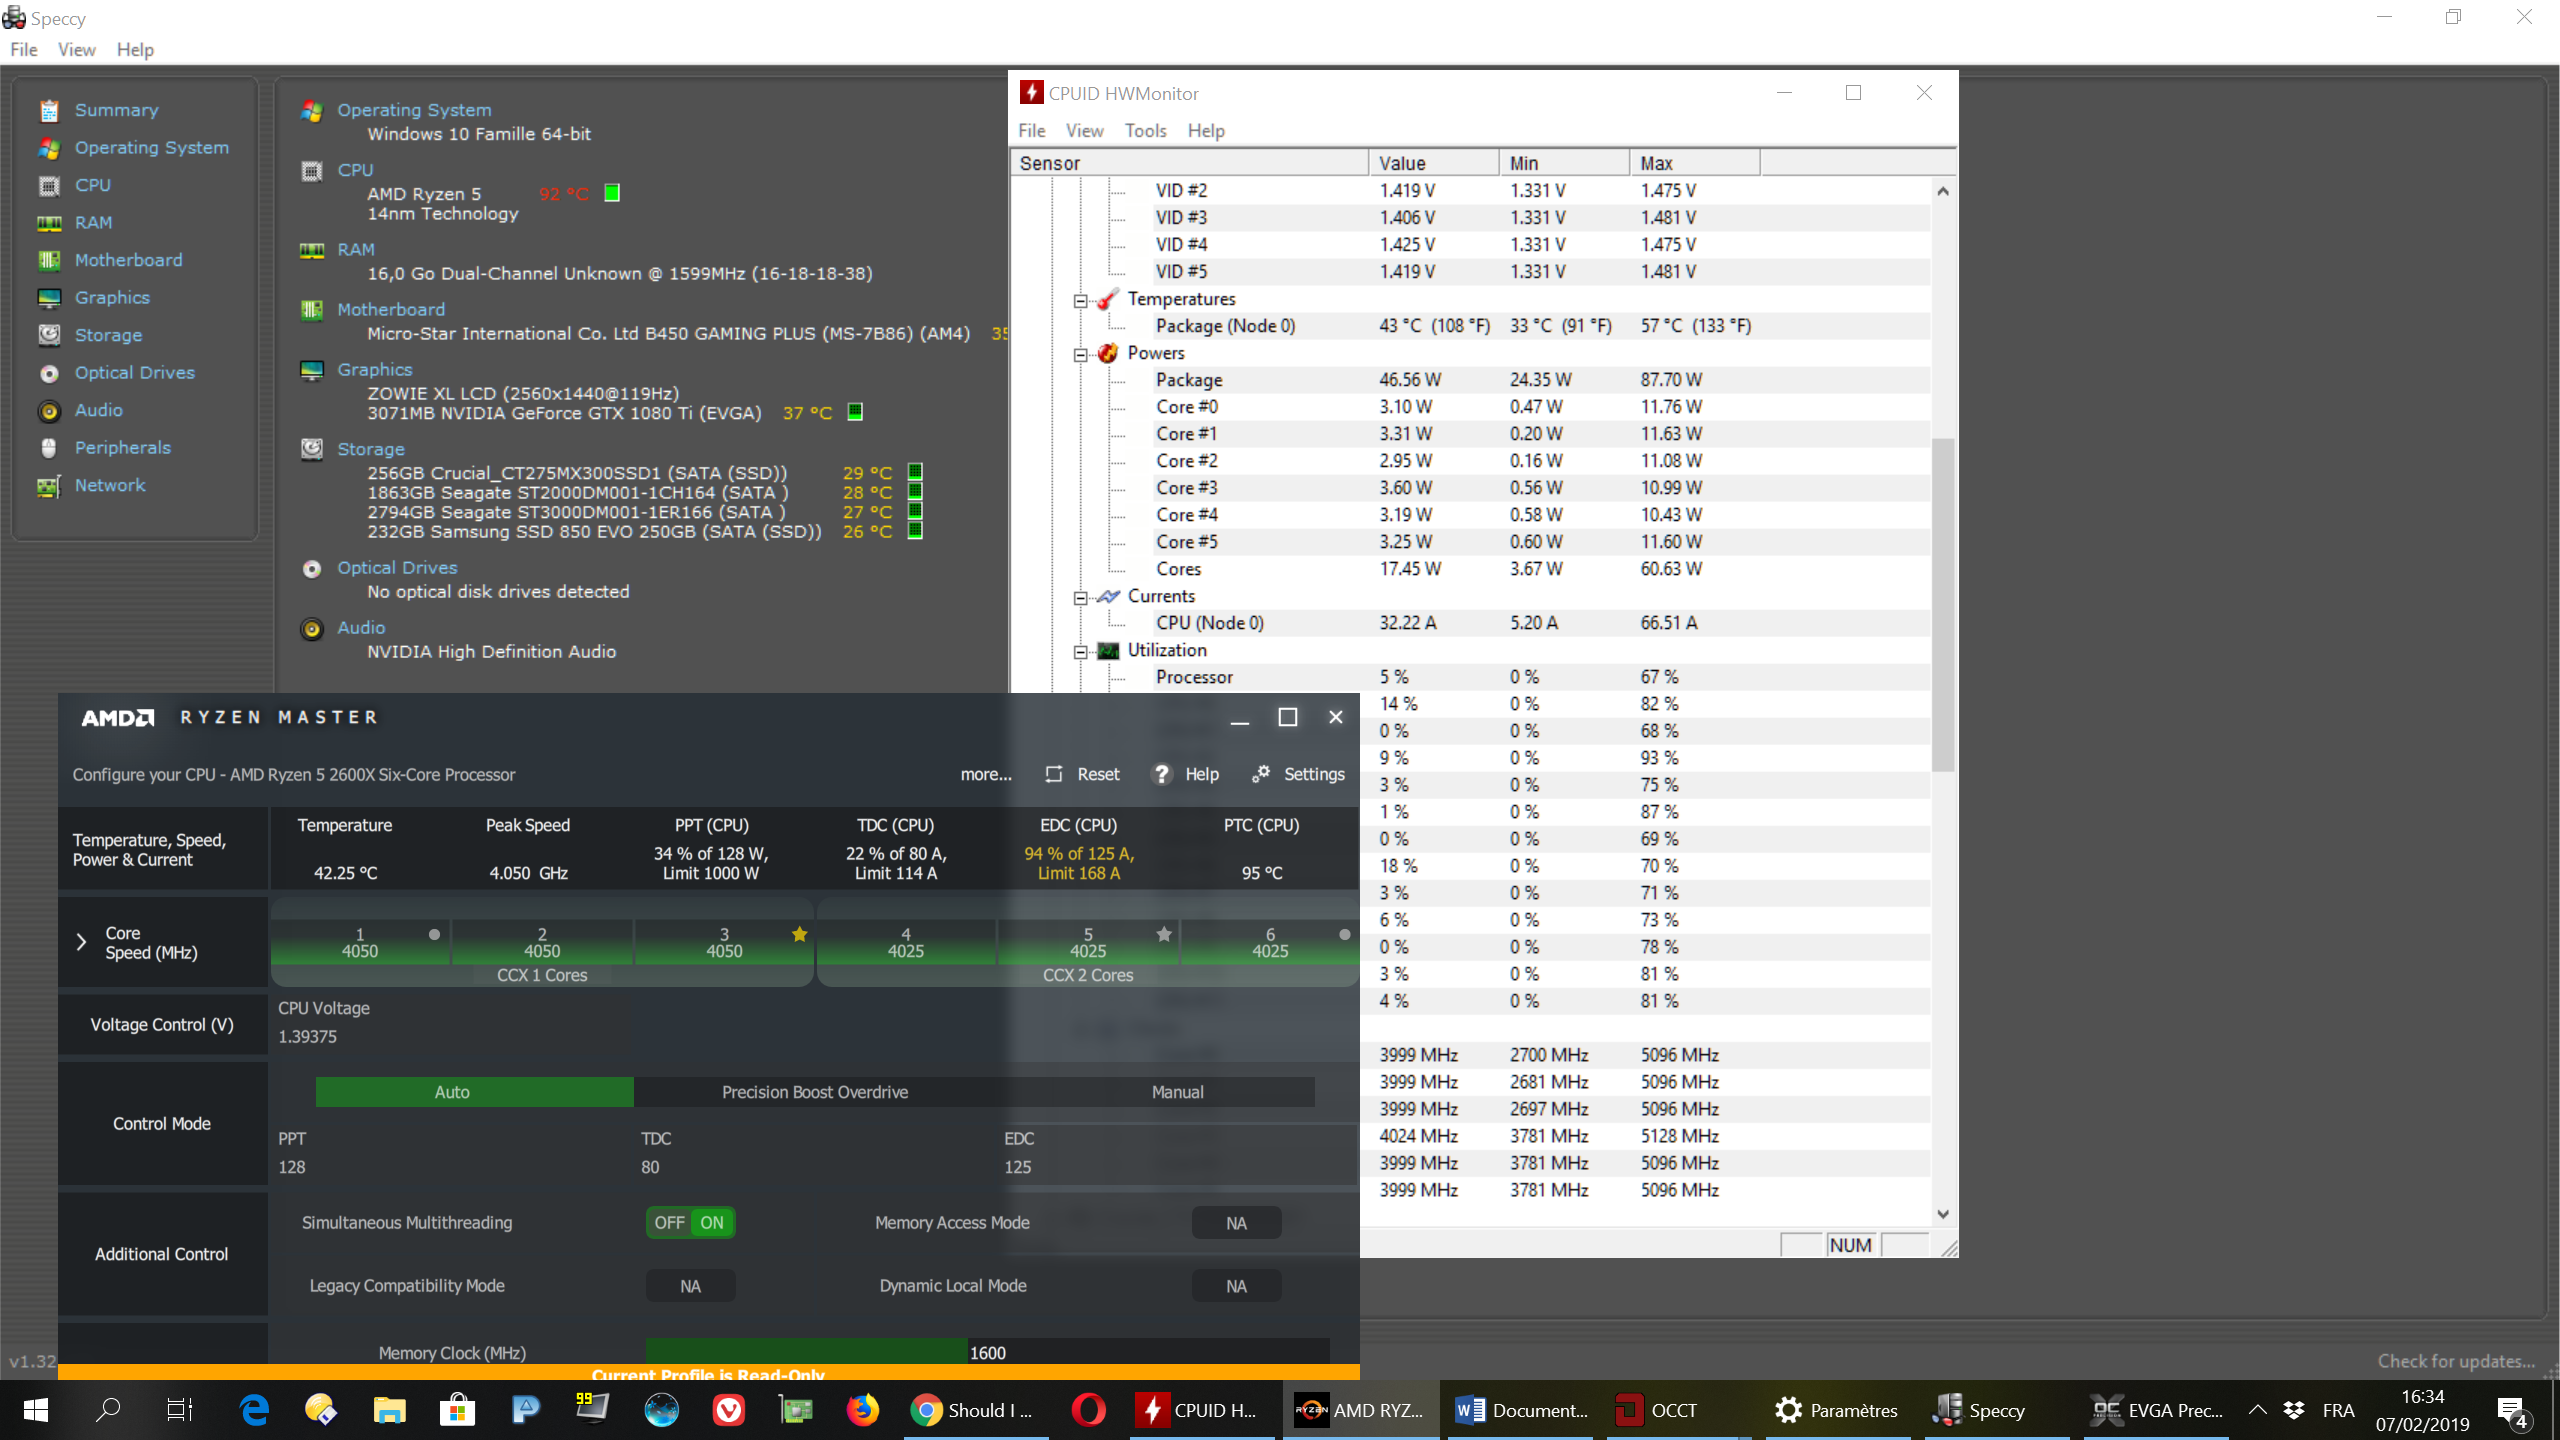
Task: Open more... options in Ryzen Master
Action: [x=986, y=775]
